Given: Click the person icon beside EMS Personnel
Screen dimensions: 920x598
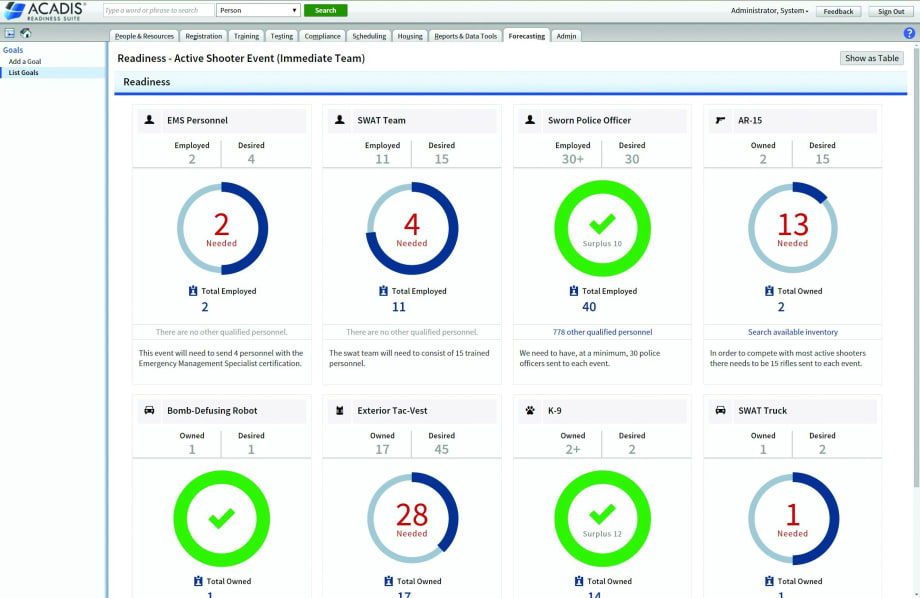Looking at the screenshot, I should tap(150, 120).
